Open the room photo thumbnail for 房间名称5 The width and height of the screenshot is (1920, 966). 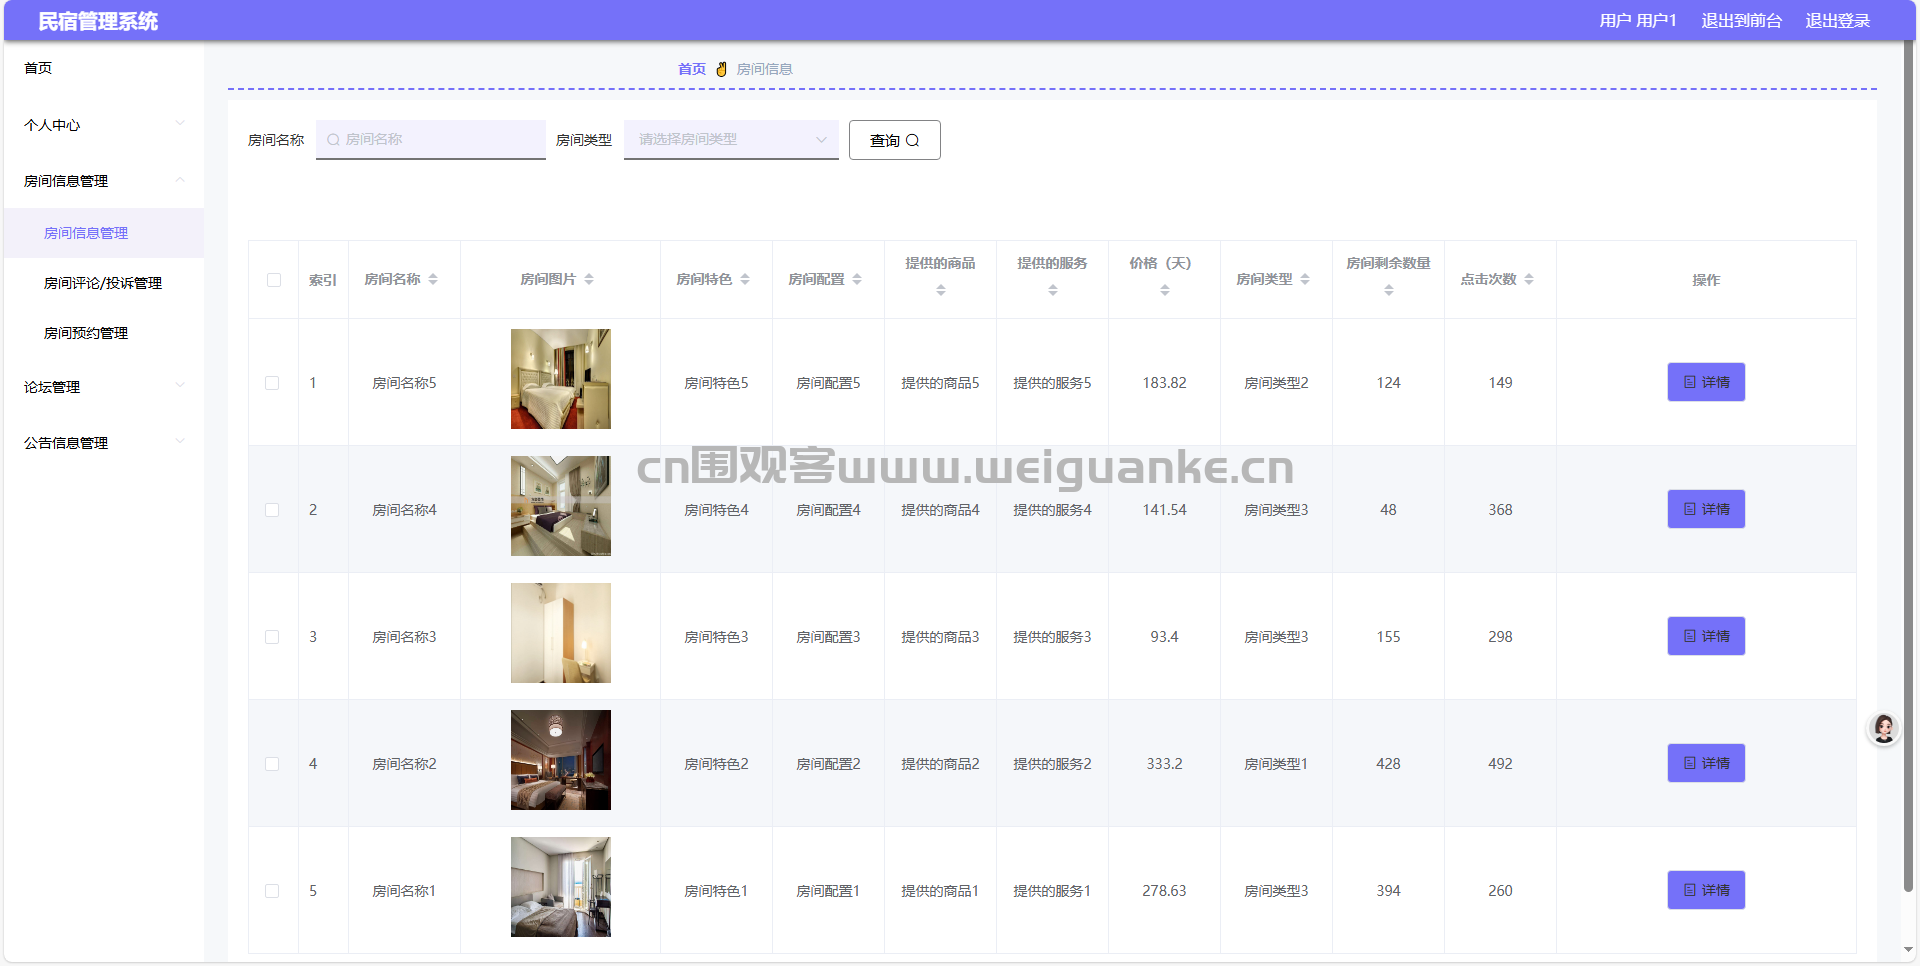[561, 379]
